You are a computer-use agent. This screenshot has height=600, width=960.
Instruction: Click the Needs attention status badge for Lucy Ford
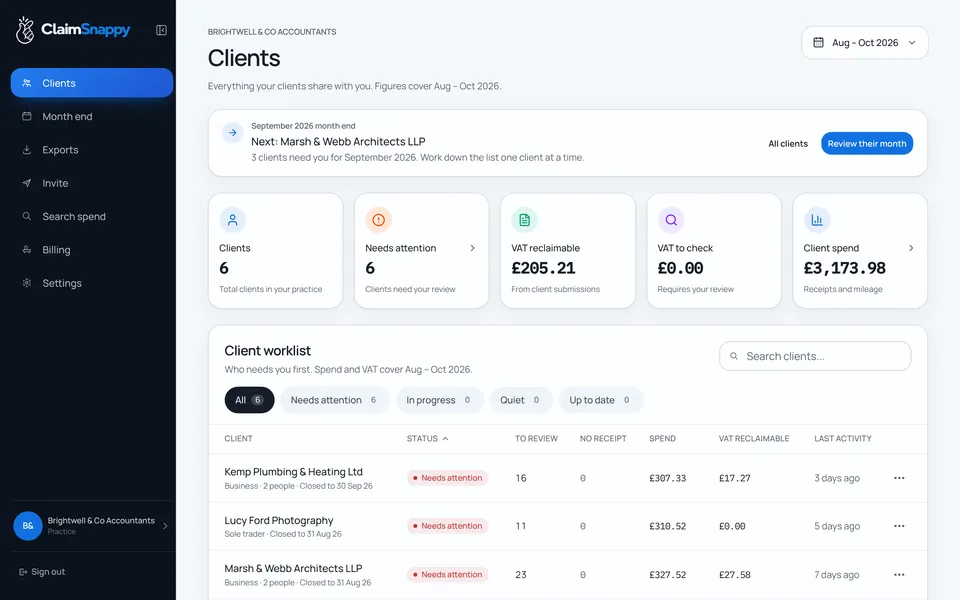click(448, 526)
